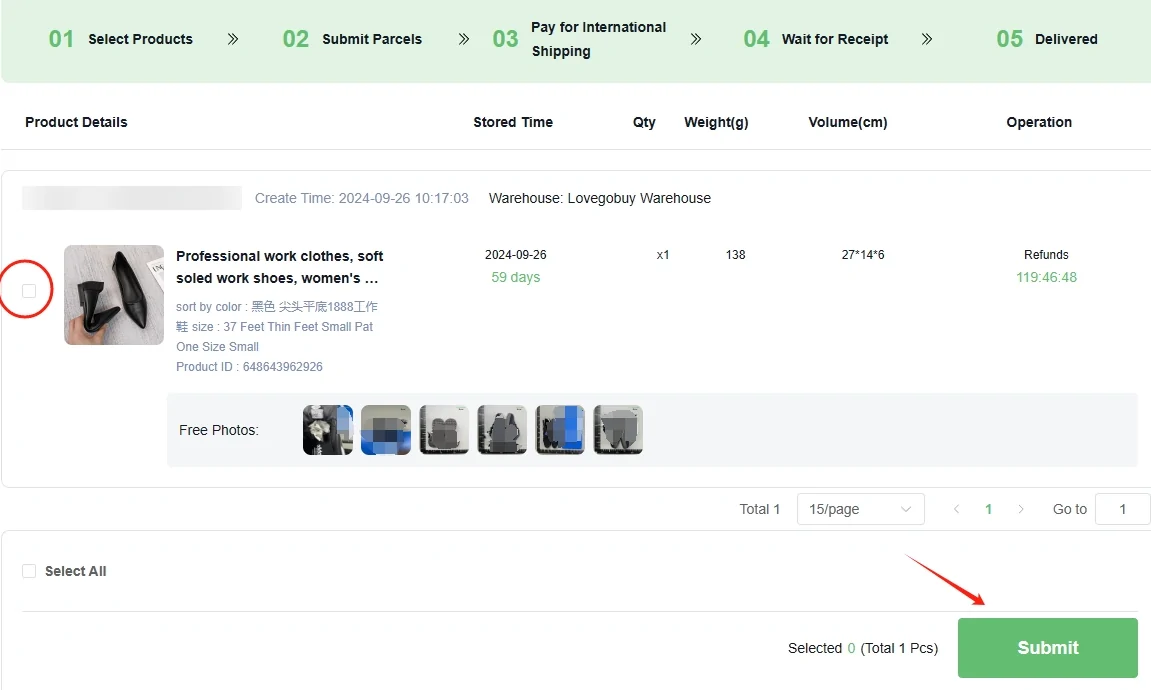Click the Go to page input field
This screenshot has width=1151, height=690.
(x=1122, y=509)
